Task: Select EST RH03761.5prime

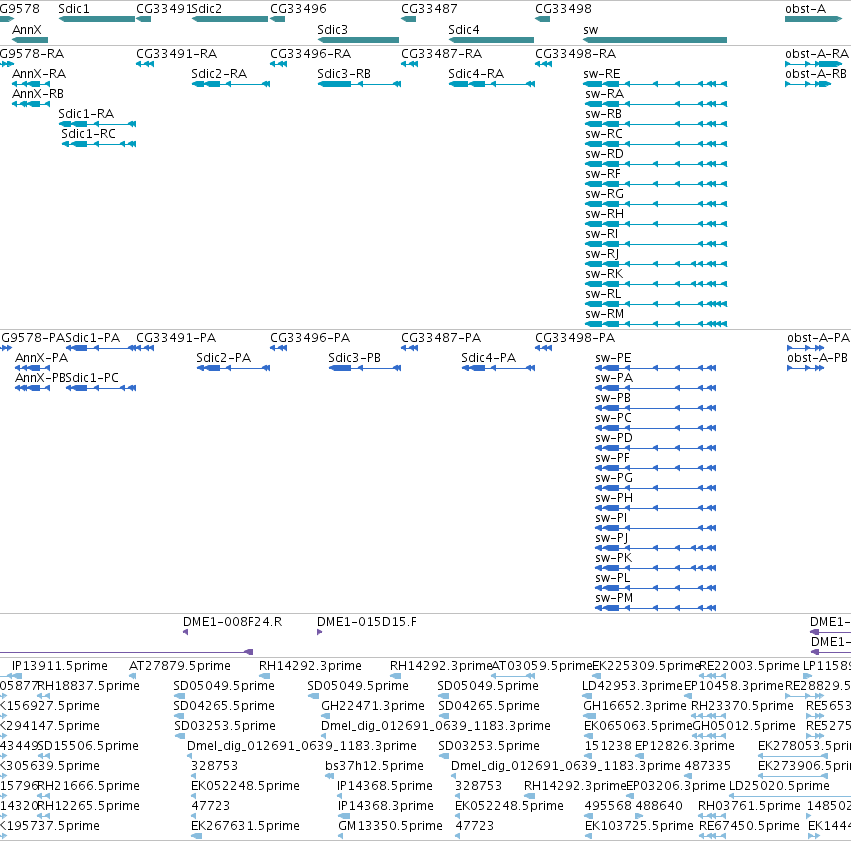Action: pyautogui.click(x=750, y=806)
